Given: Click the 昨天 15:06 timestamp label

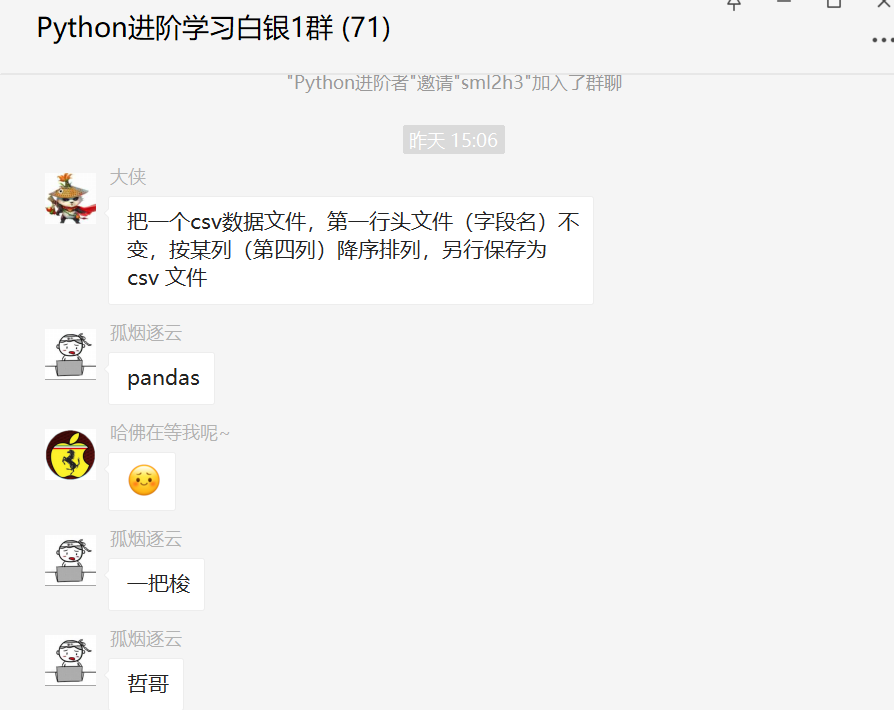Looking at the screenshot, I should click(454, 140).
